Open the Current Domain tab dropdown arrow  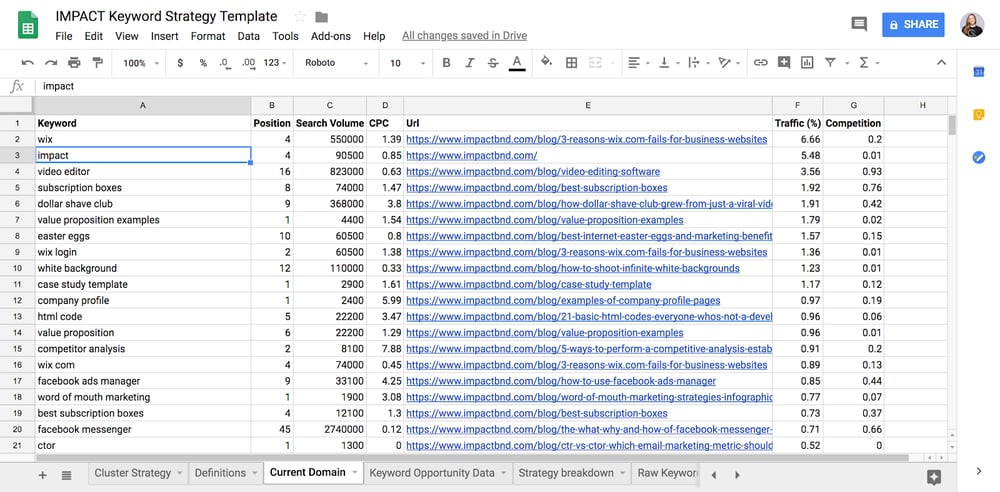coord(355,473)
